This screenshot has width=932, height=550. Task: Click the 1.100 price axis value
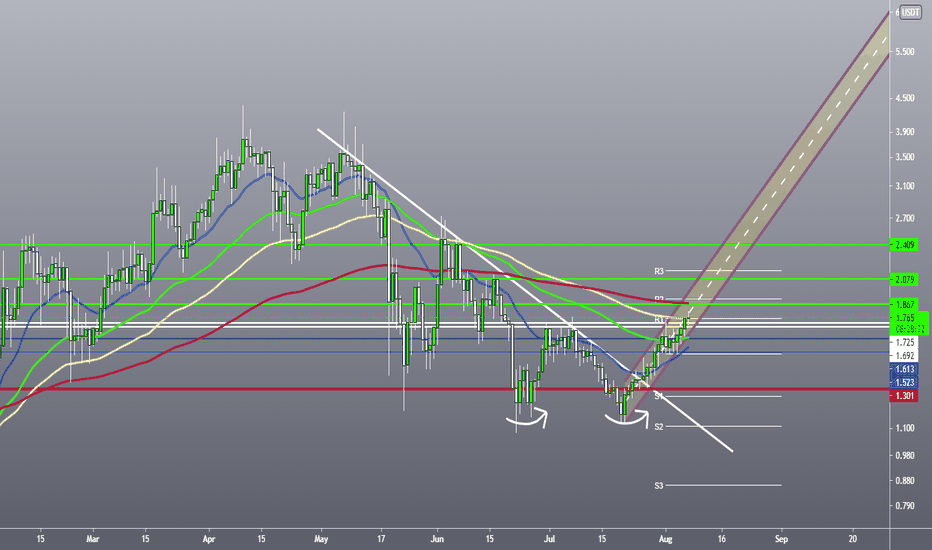pyautogui.click(x=905, y=428)
